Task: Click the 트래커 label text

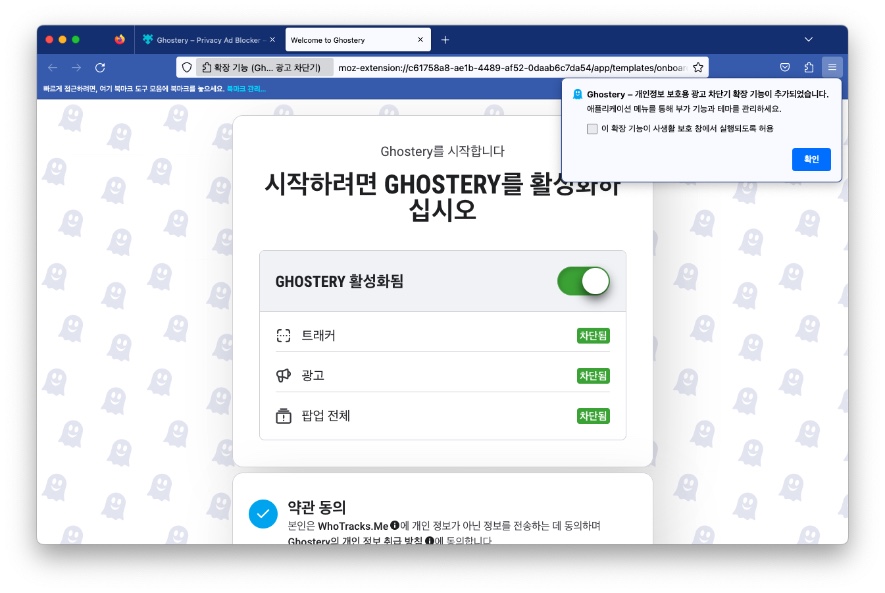Action: tap(318, 336)
